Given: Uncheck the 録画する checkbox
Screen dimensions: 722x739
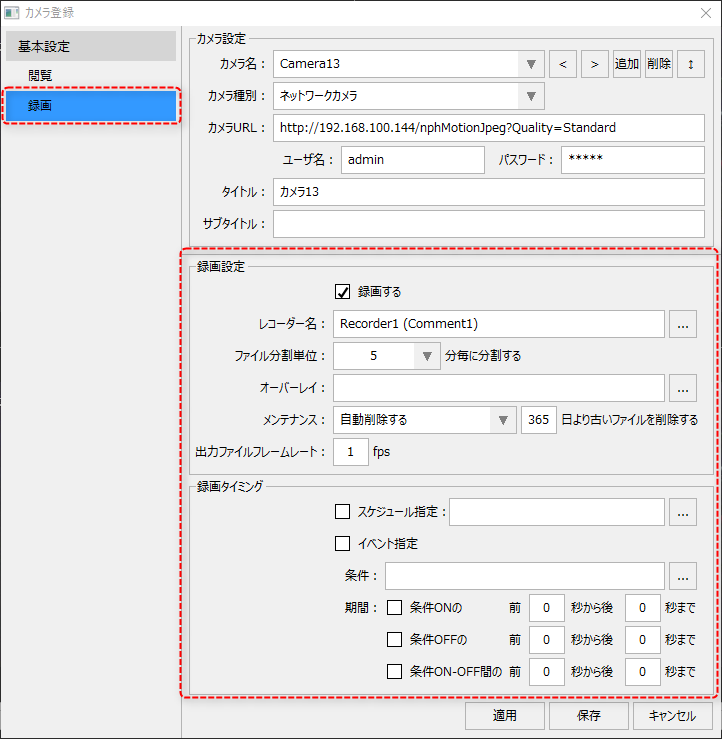Looking at the screenshot, I should pos(343,292).
